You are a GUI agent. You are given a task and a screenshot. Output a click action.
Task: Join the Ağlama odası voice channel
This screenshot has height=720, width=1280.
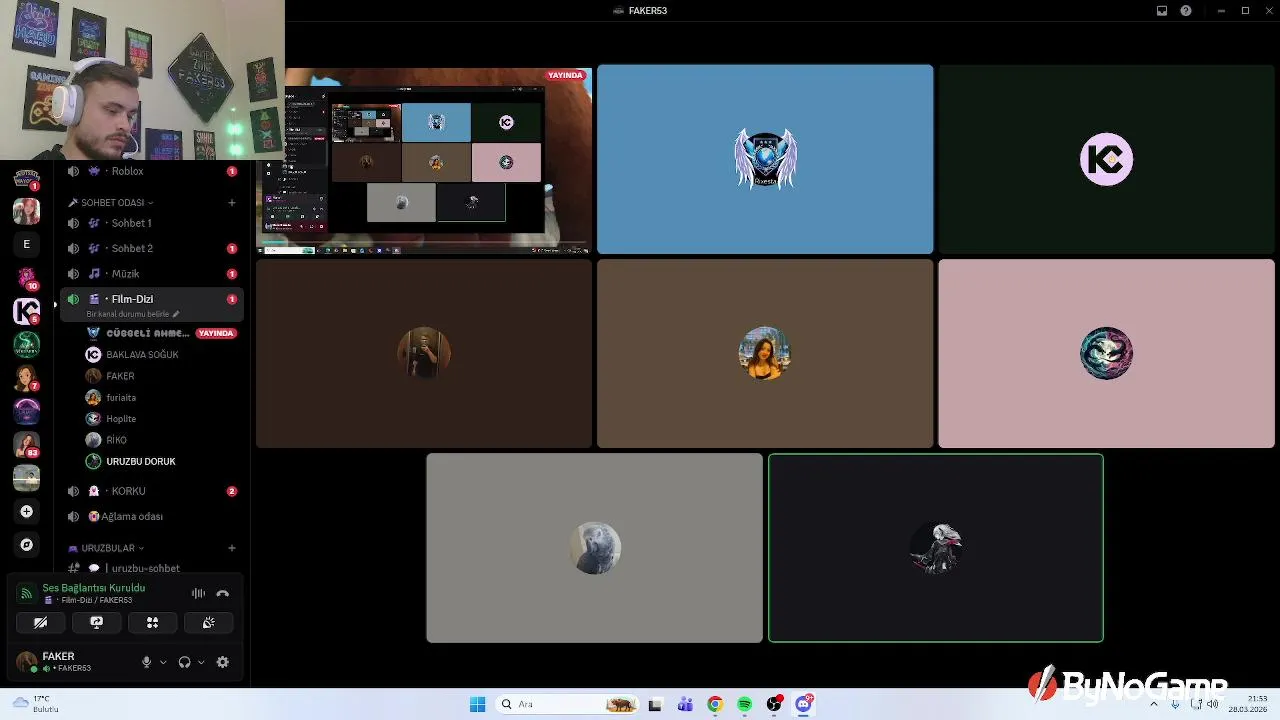151,516
